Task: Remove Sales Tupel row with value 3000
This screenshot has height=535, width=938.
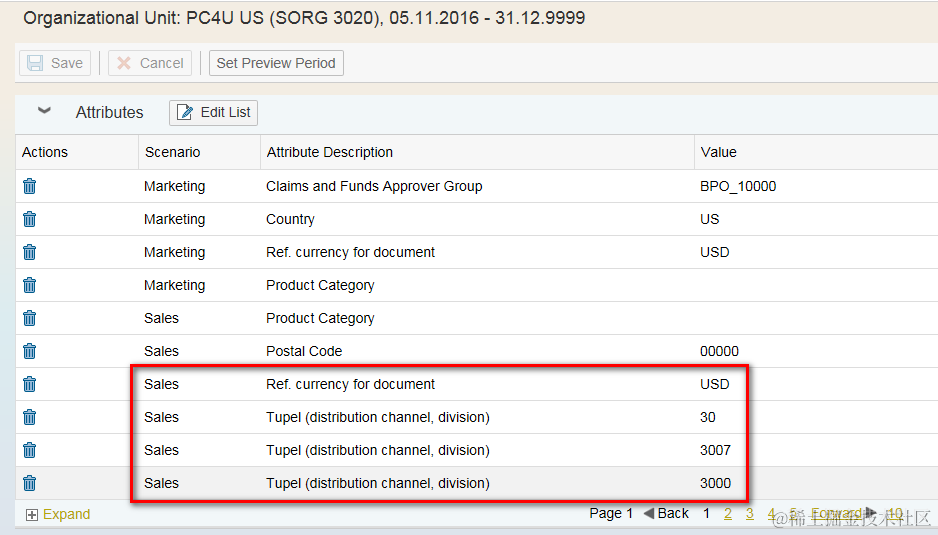Action: 30,483
